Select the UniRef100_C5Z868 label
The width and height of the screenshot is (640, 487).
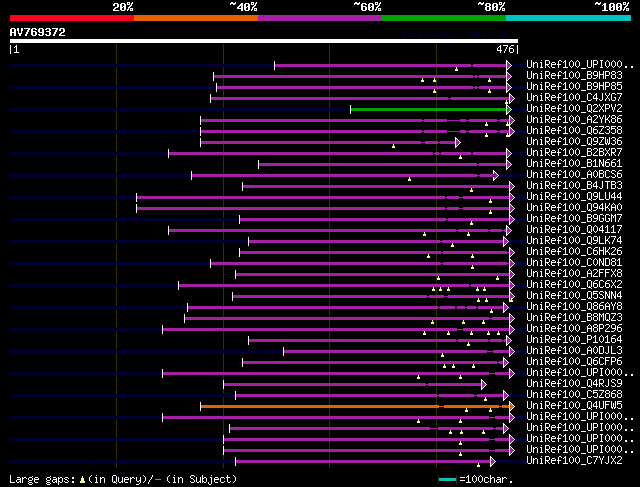574,395
